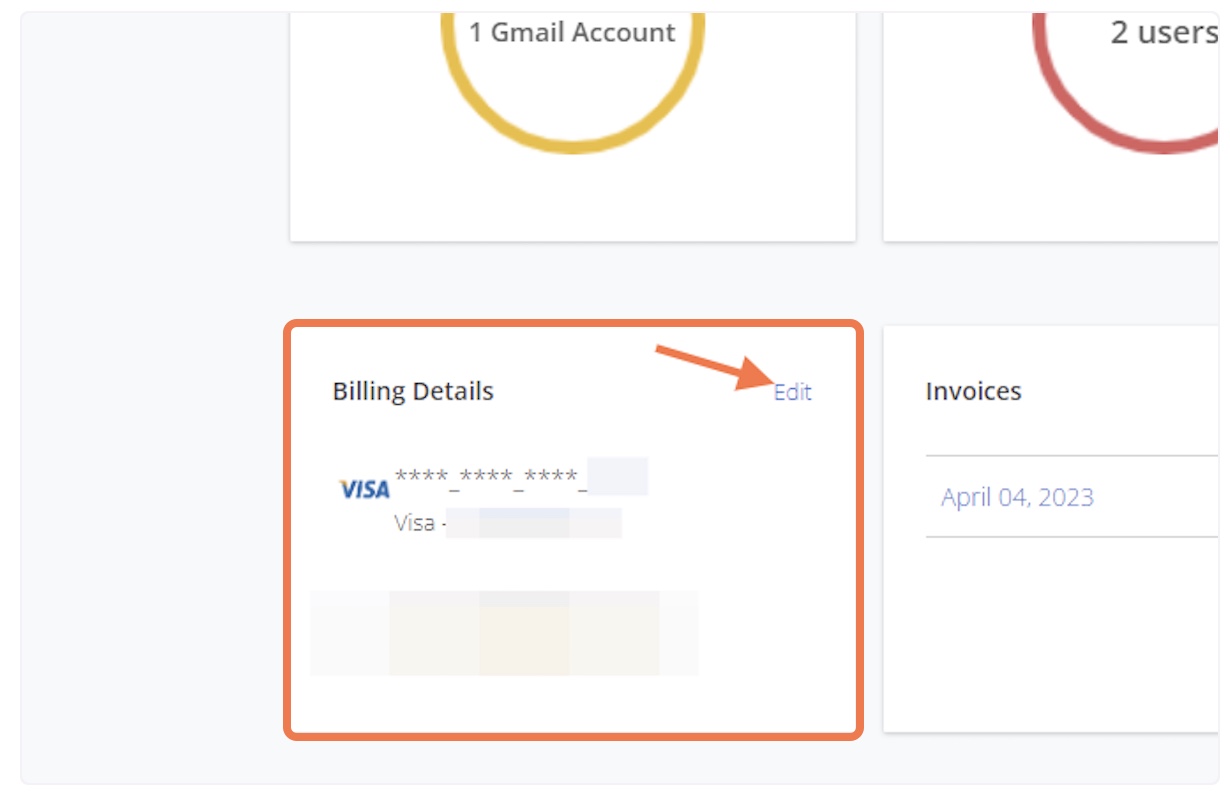Open the April 04, 2023 invoice
Screen dimensions: 1230x800
[x=1017, y=497]
